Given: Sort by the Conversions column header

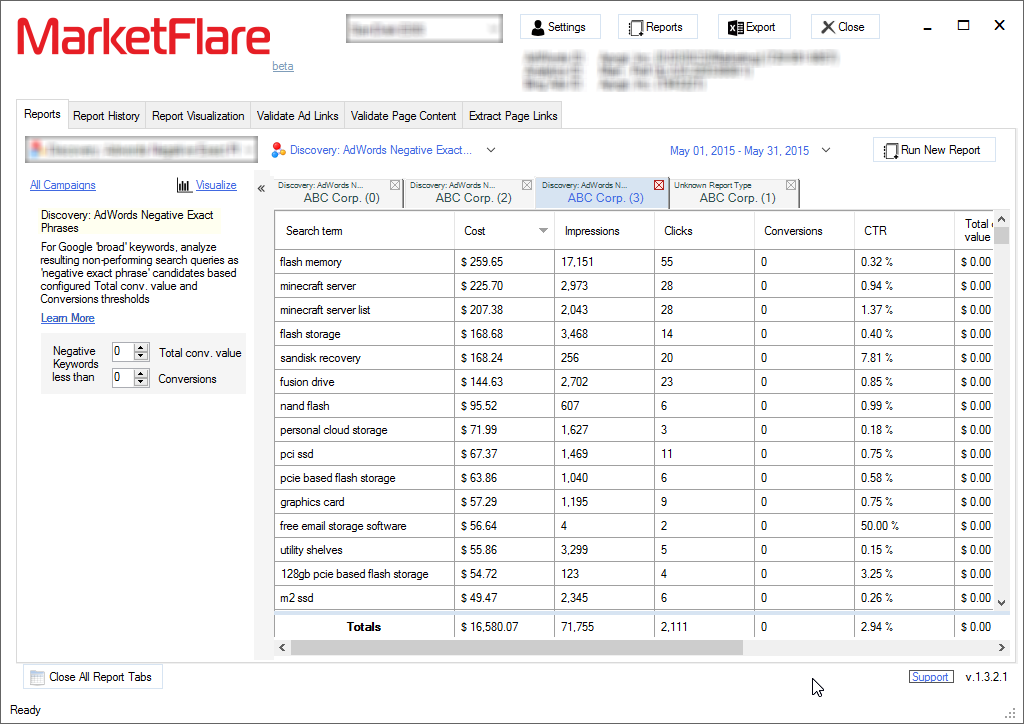Looking at the screenshot, I should pyautogui.click(x=804, y=230).
